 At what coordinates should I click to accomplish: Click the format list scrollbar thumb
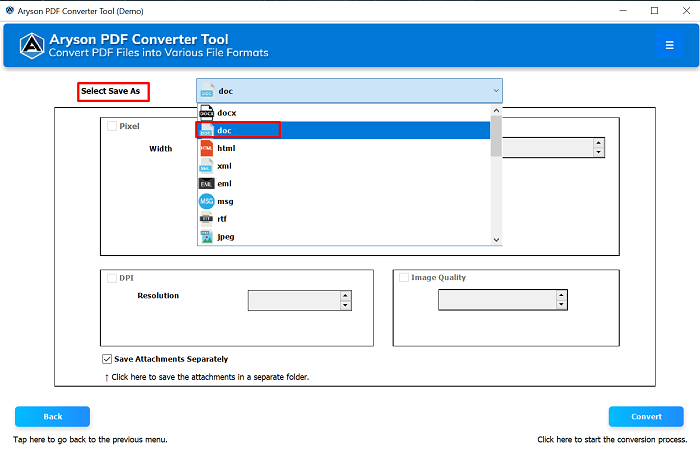[x=496, y=136]
